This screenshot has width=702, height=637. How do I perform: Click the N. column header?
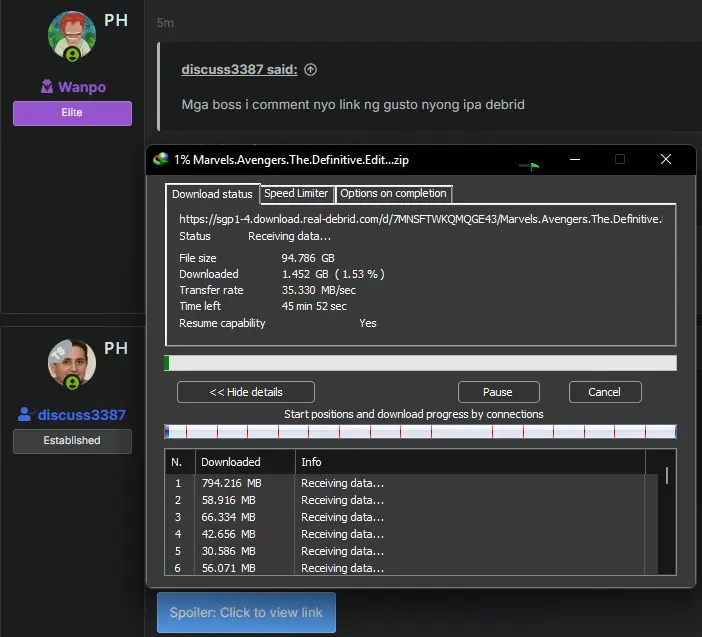coord(180,462)
